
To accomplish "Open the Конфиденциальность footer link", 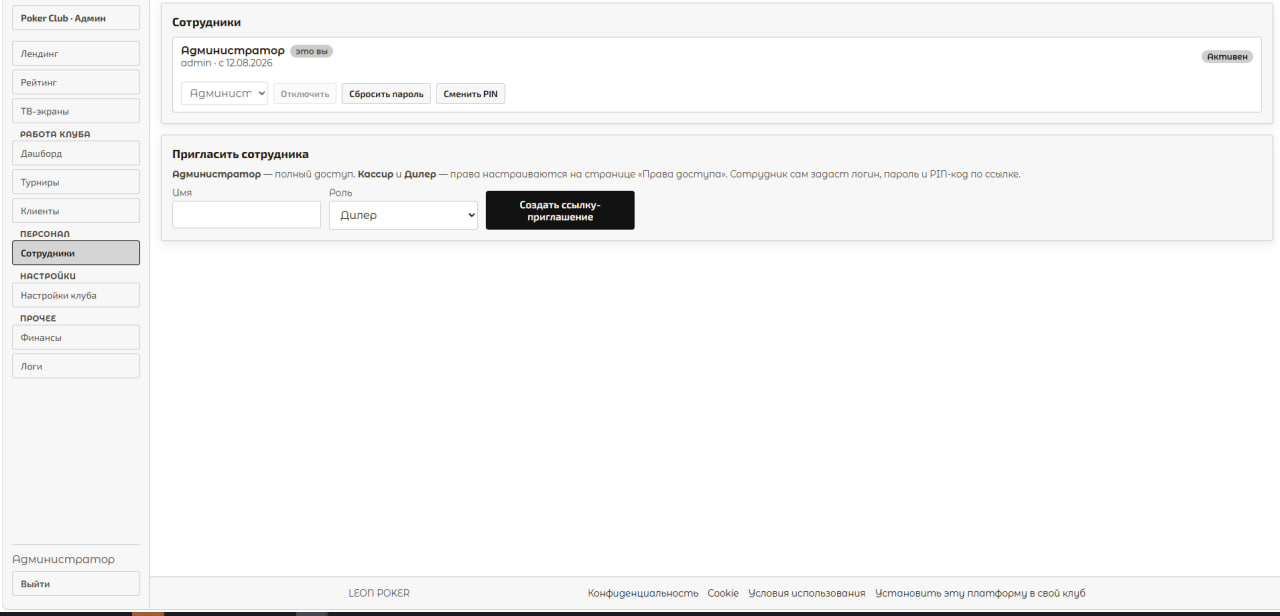I will point(643,593).
